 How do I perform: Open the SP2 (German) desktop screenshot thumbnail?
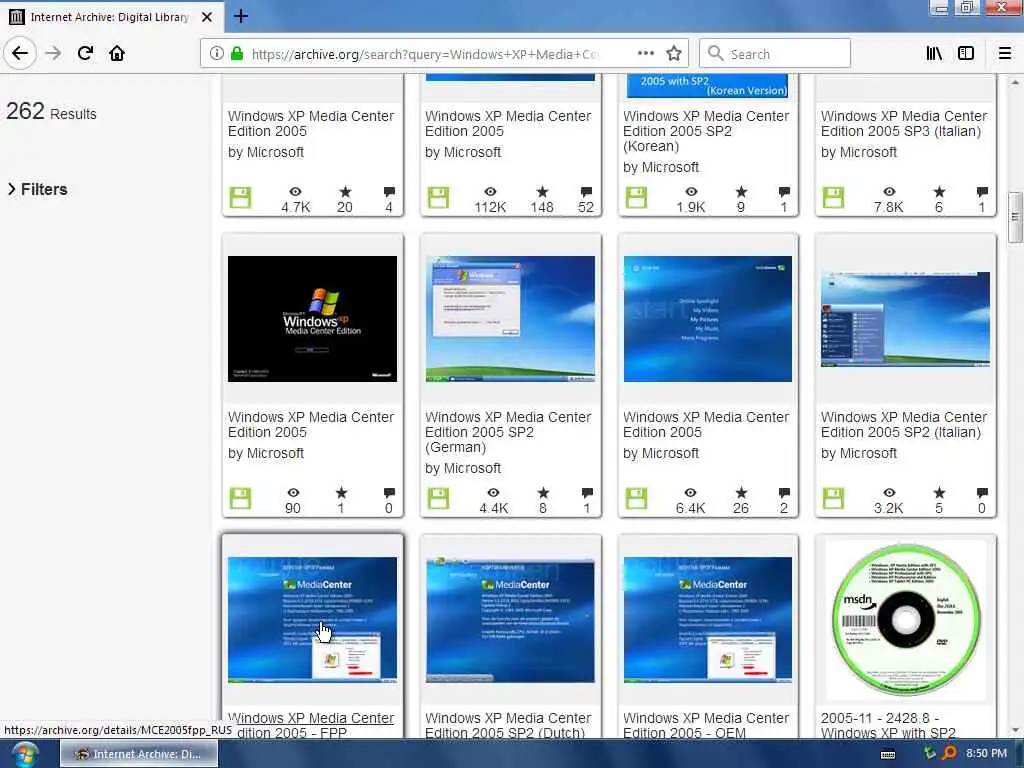[510, 319]
